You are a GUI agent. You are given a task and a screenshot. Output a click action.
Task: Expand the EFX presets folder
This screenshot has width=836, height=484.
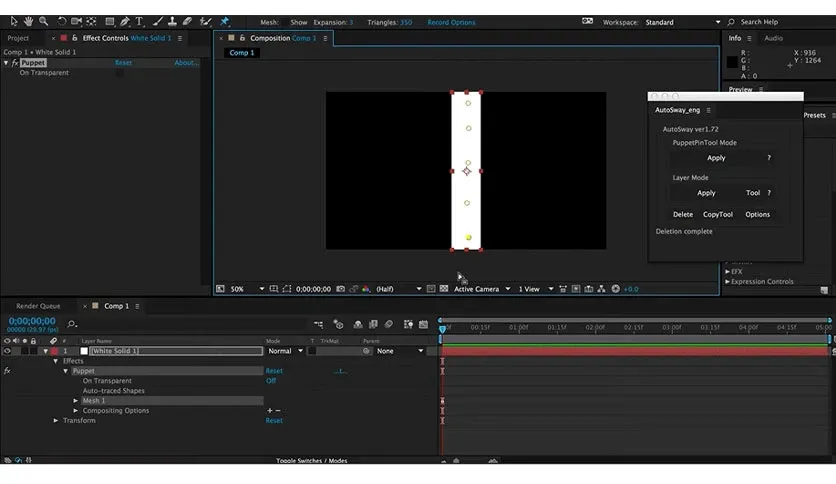728,271
